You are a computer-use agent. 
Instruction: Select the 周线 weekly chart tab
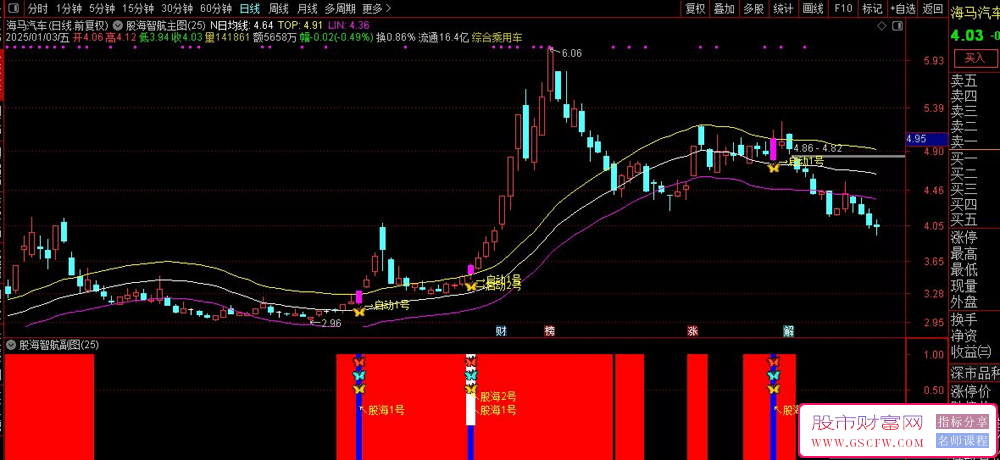click(279, 8)
